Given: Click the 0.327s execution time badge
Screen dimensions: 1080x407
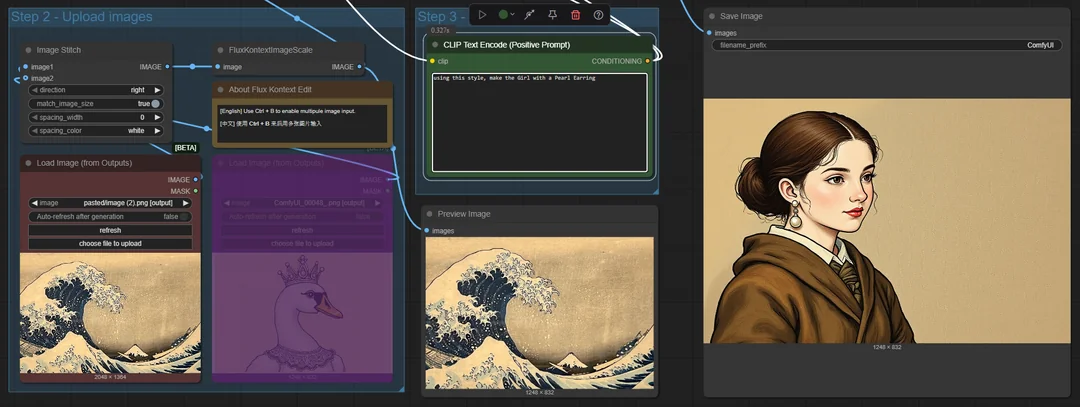Looking at the screenshot, I should coord(440,30).
